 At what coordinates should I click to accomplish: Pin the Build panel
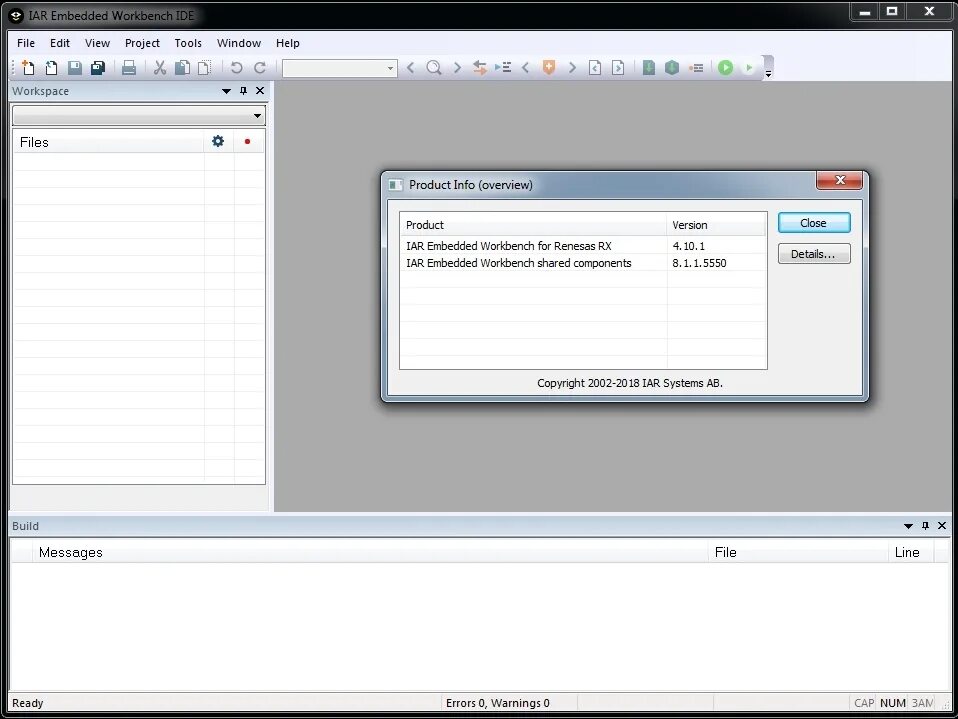925,526
